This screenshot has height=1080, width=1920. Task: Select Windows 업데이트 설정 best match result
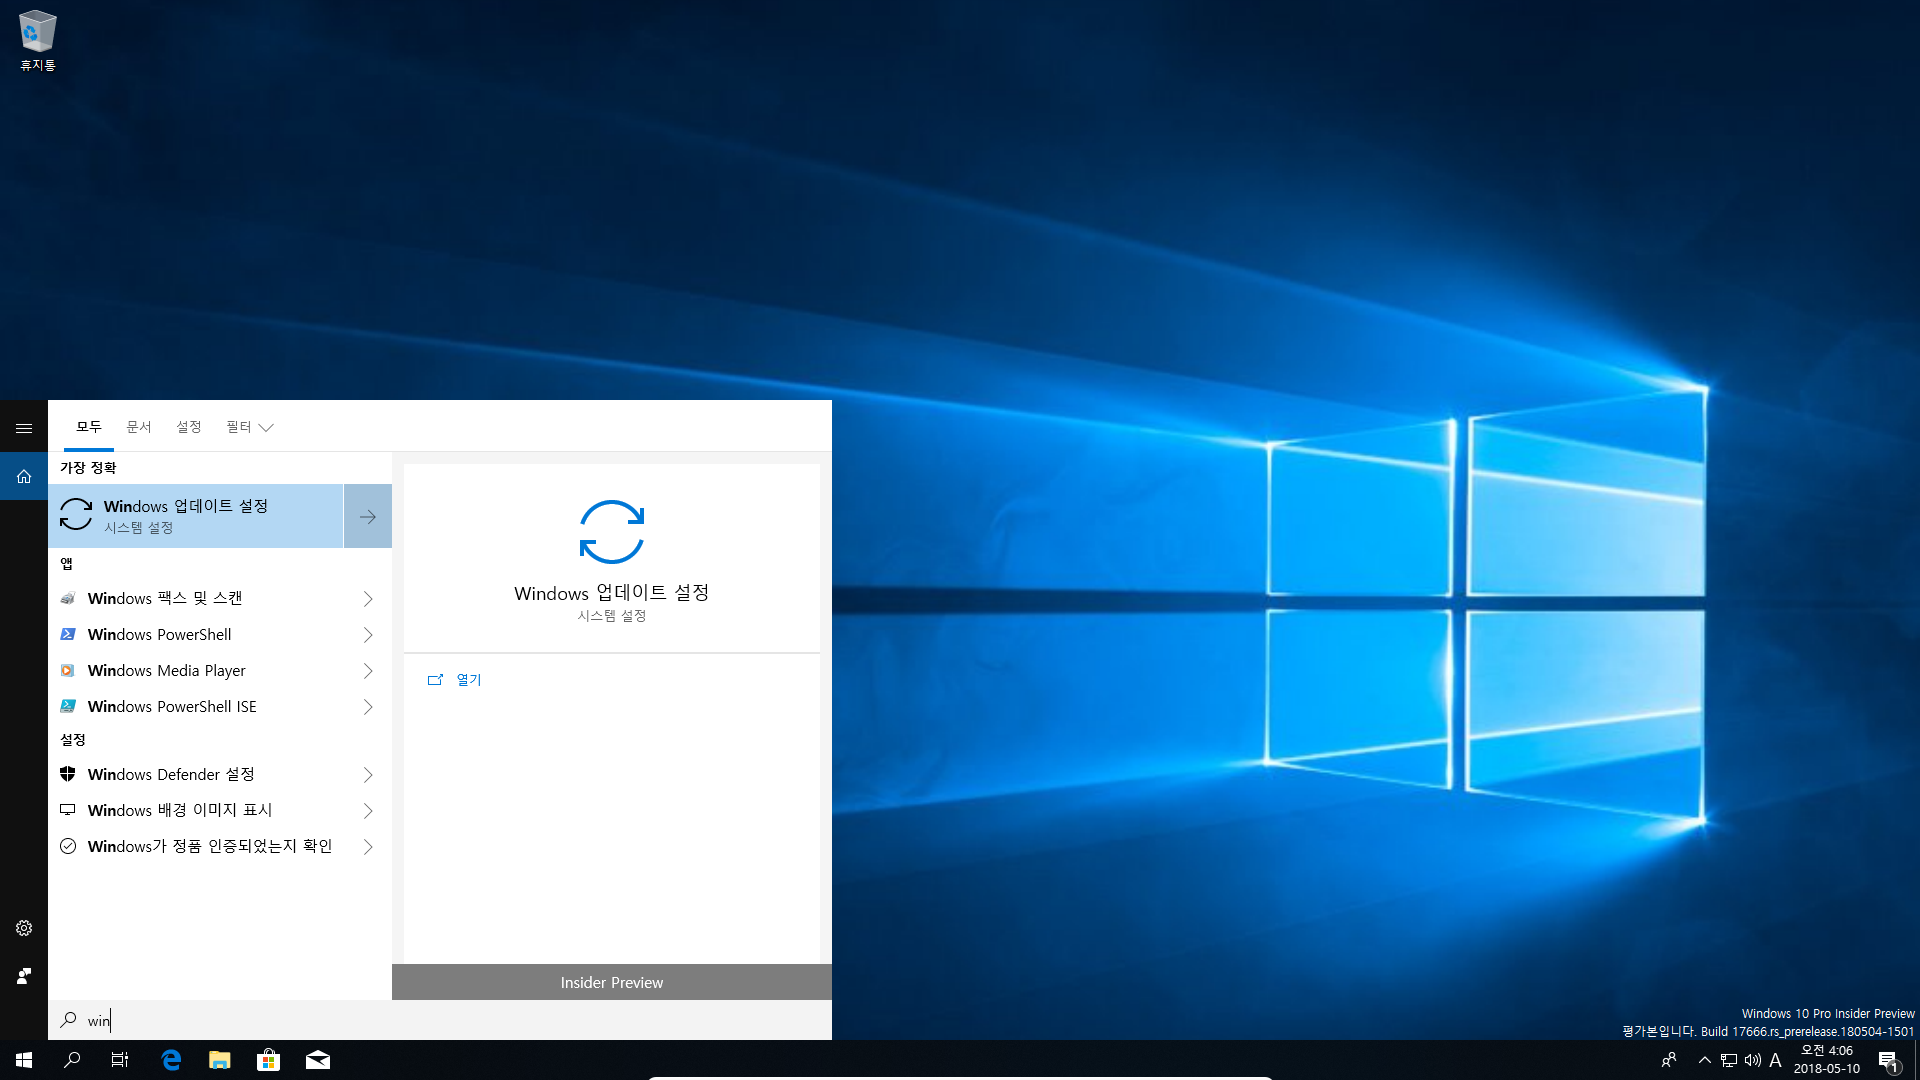coord(196,516)
